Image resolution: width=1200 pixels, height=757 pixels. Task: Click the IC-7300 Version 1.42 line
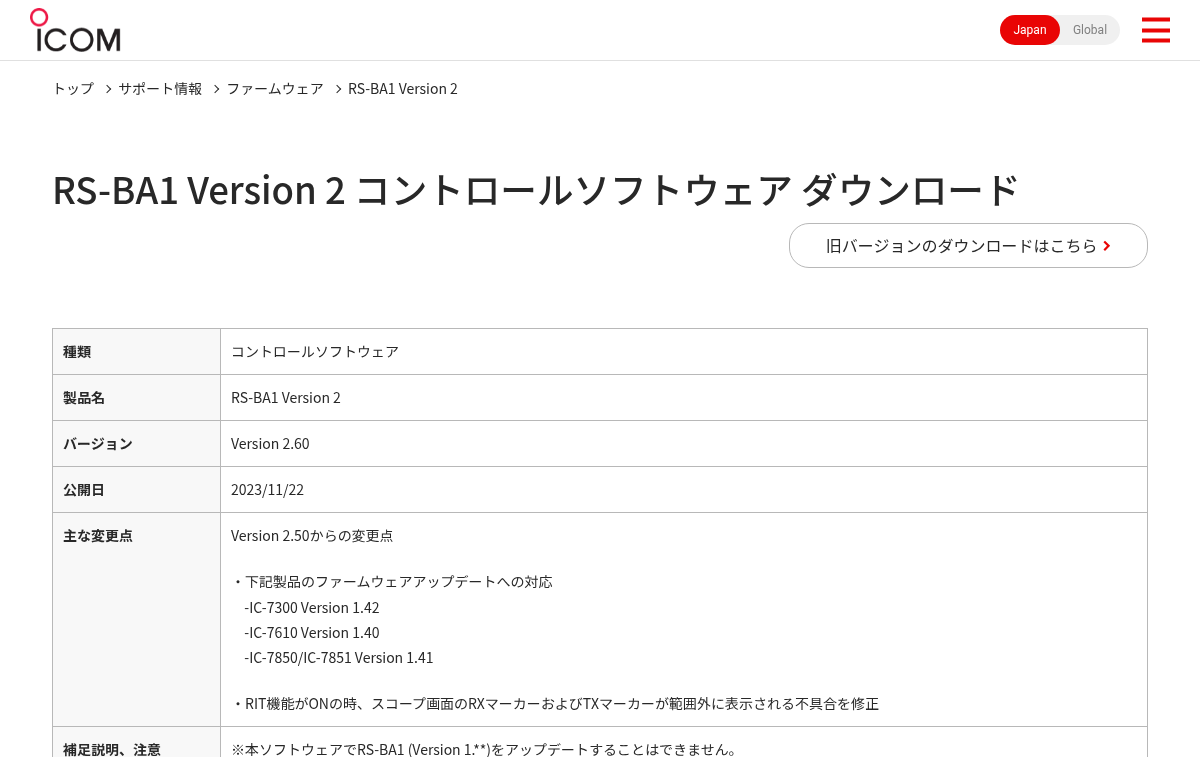[x=312, y=607]
